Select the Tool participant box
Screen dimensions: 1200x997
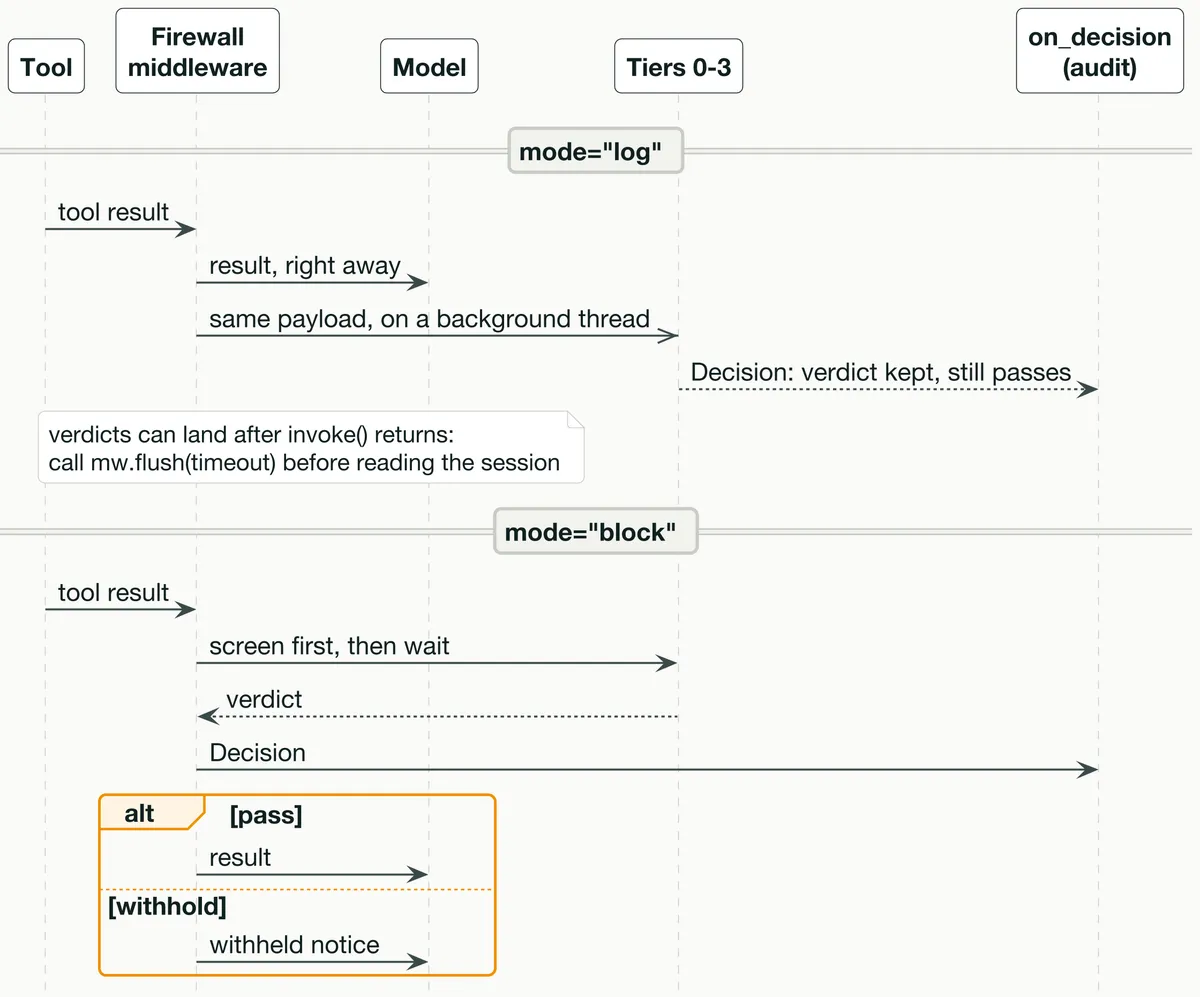coord(46,67)
